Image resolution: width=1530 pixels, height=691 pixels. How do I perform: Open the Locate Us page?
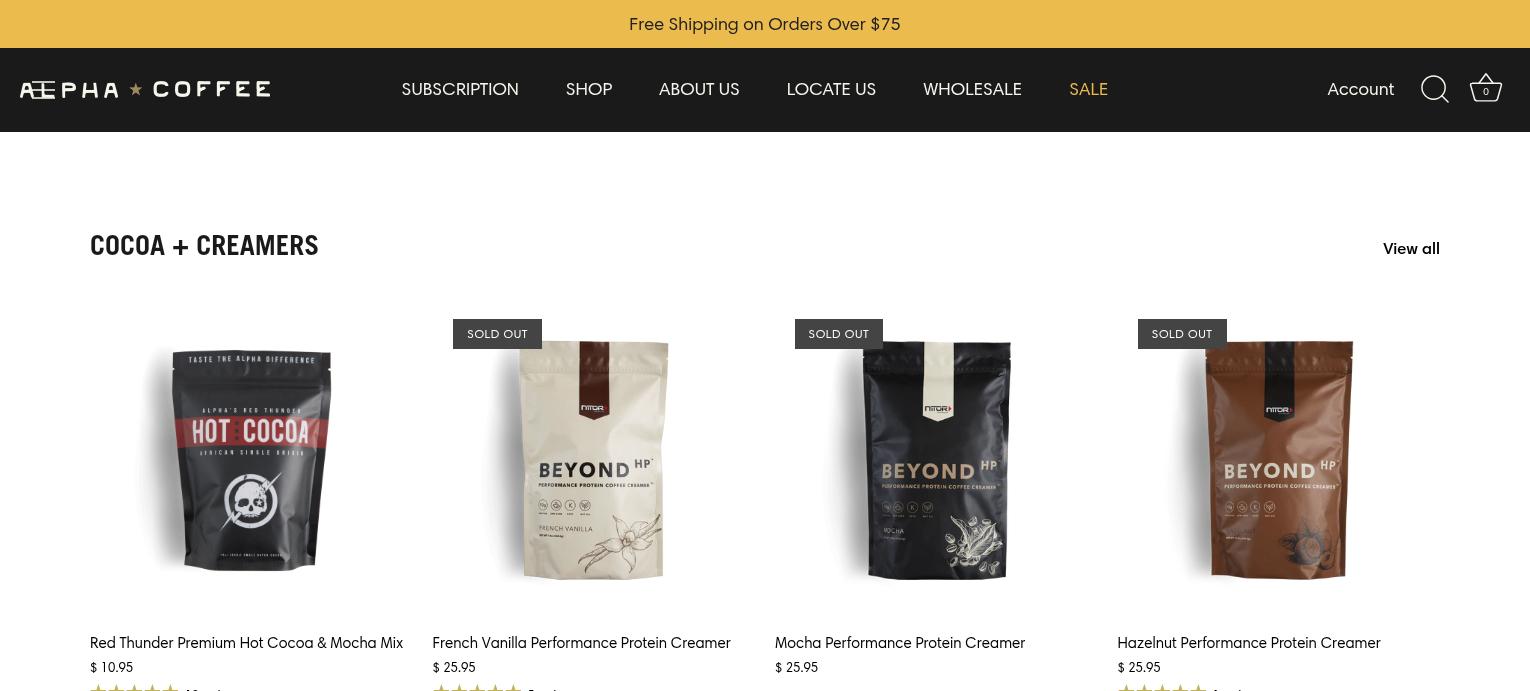click(x=831, y=89)
